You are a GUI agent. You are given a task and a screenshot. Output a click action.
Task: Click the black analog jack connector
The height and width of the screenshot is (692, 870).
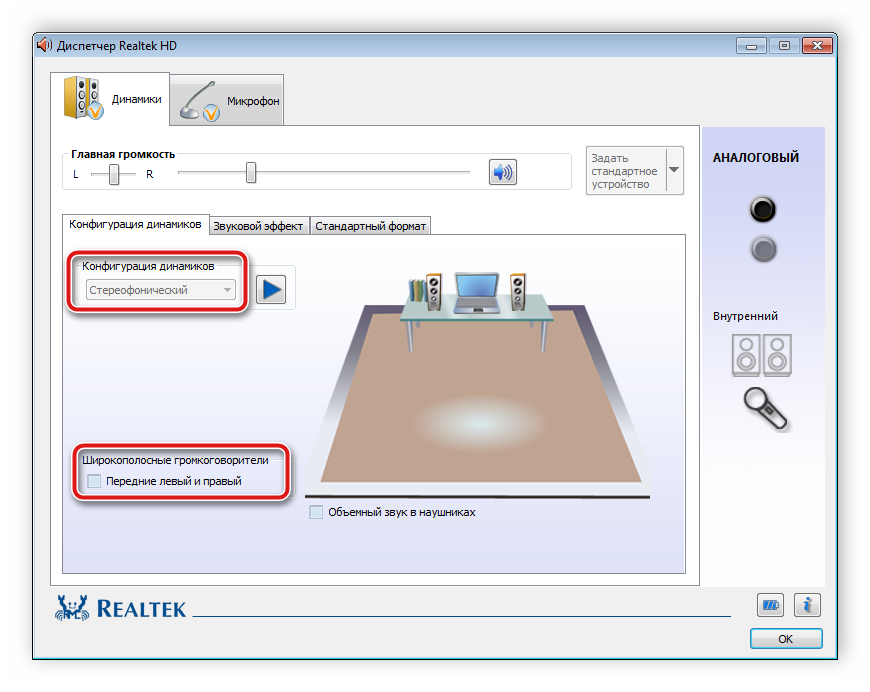(763, 210)
